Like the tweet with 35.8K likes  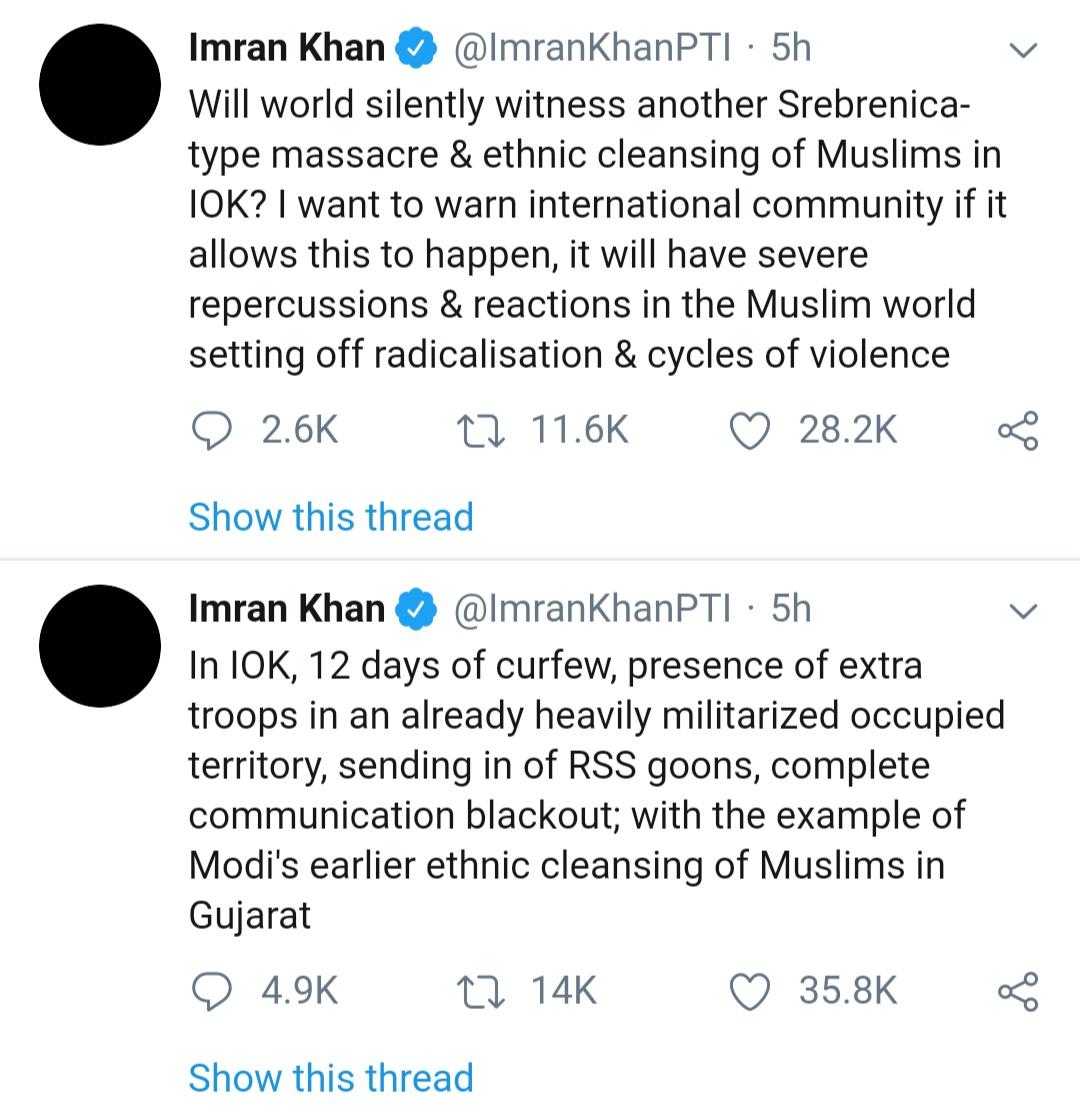(x=750, y=992)
